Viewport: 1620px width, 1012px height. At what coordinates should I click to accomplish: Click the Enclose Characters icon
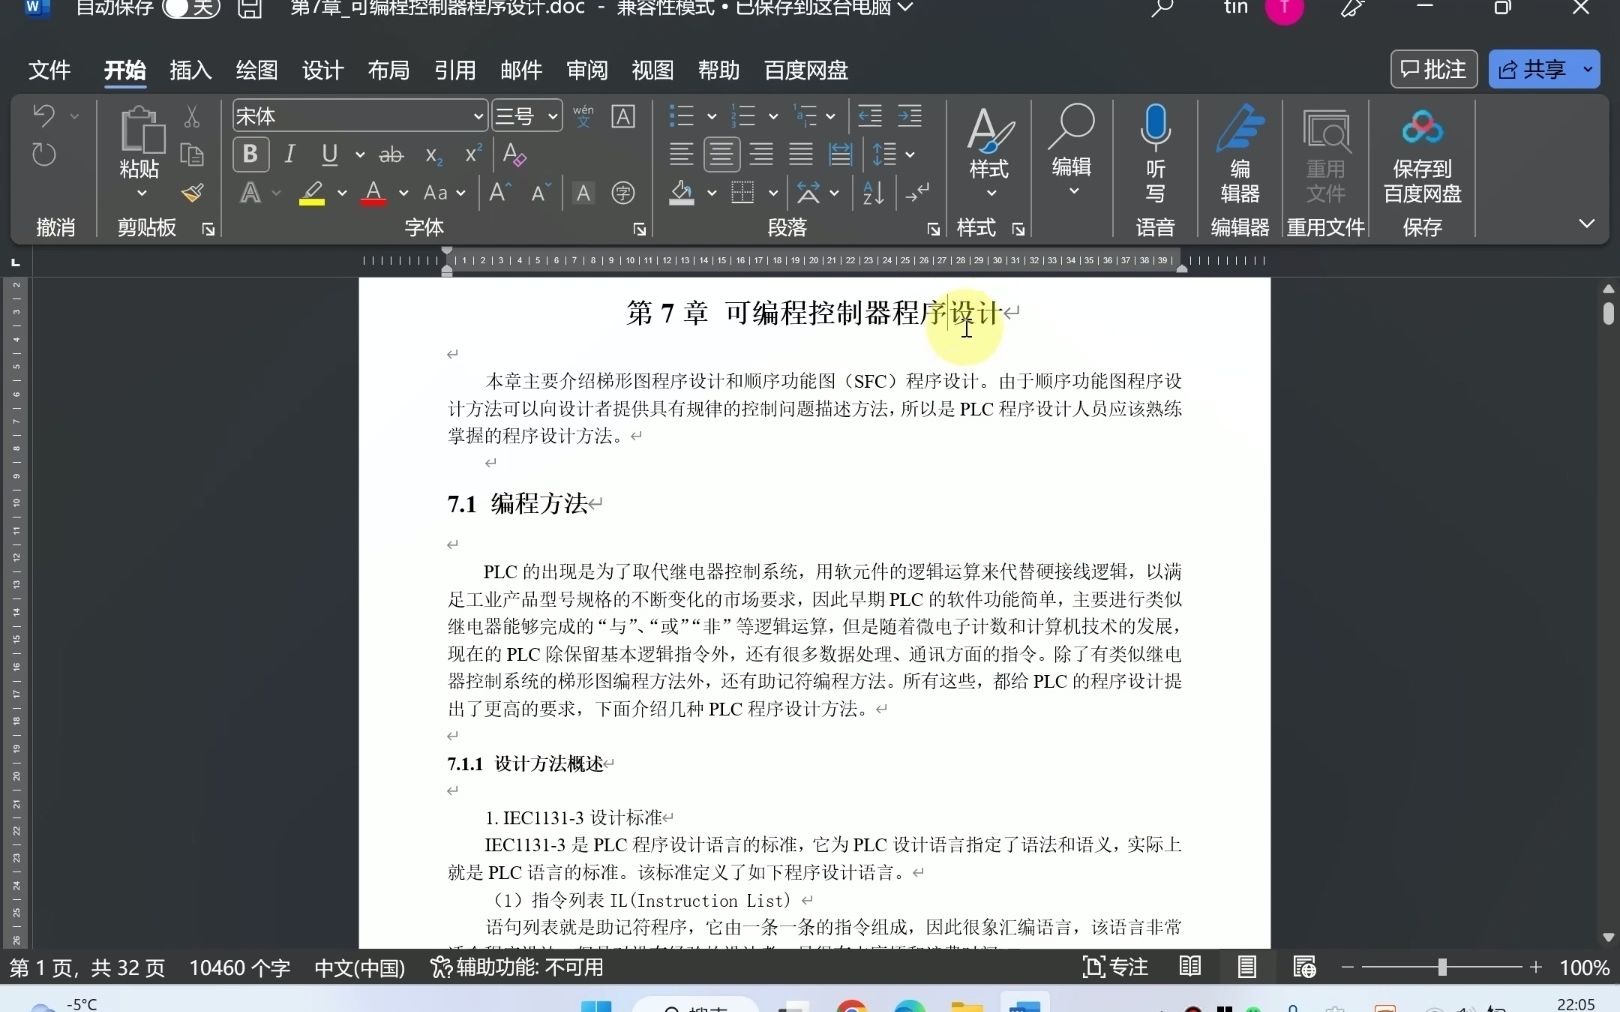[623, 193]
